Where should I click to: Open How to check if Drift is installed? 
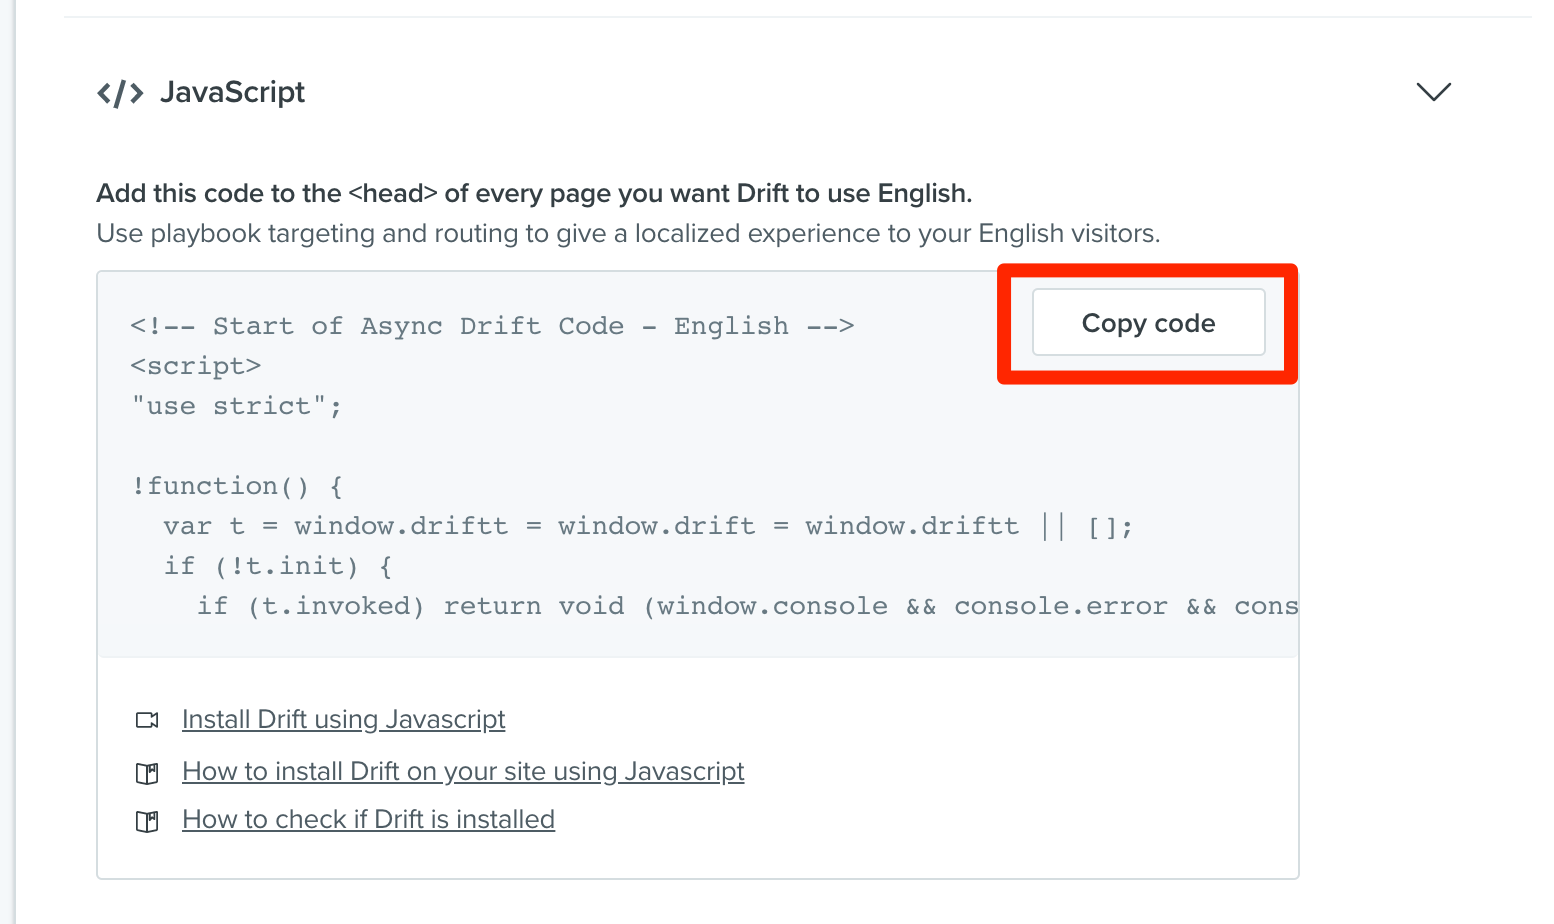tap(368, 819)
